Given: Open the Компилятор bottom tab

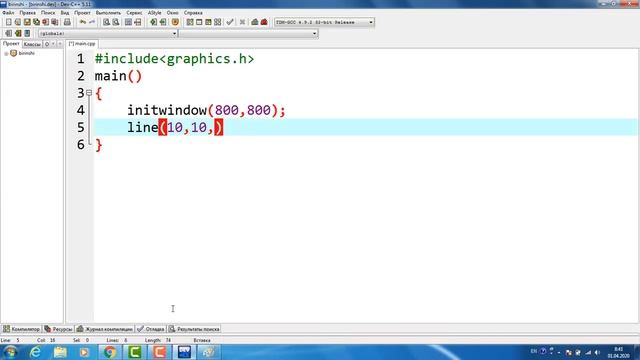Looking at the screenshot, I should [22, 329].
